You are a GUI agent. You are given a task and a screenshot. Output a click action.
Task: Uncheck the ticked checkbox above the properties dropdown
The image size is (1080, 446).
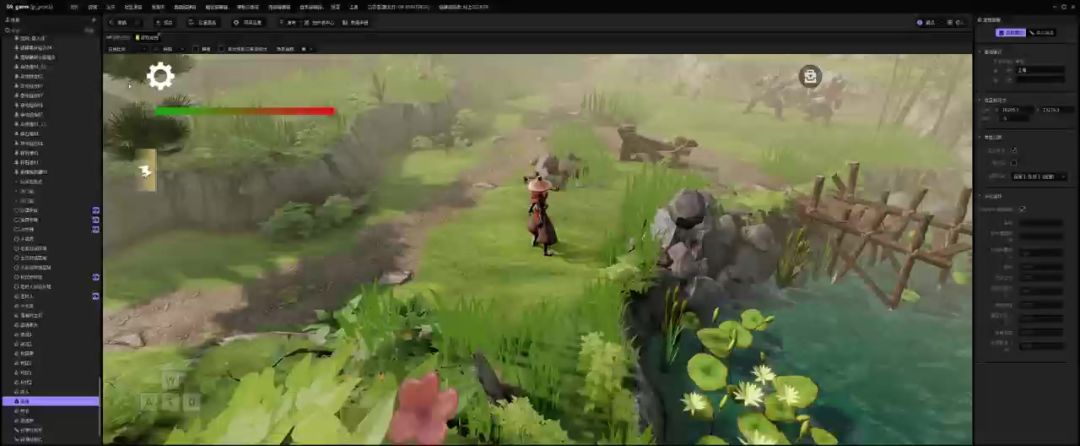tap(1014, 150)
